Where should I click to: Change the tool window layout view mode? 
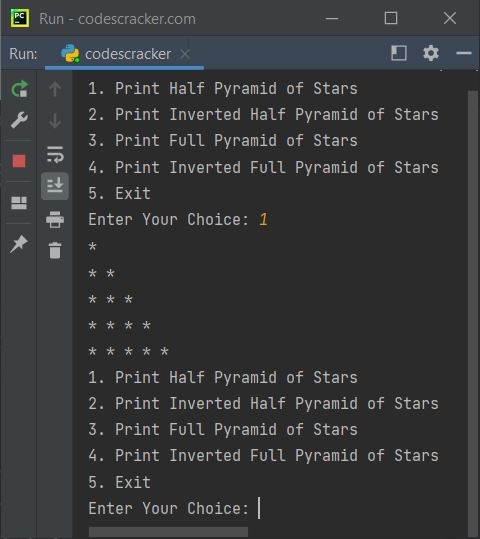(x=399, y=53)
